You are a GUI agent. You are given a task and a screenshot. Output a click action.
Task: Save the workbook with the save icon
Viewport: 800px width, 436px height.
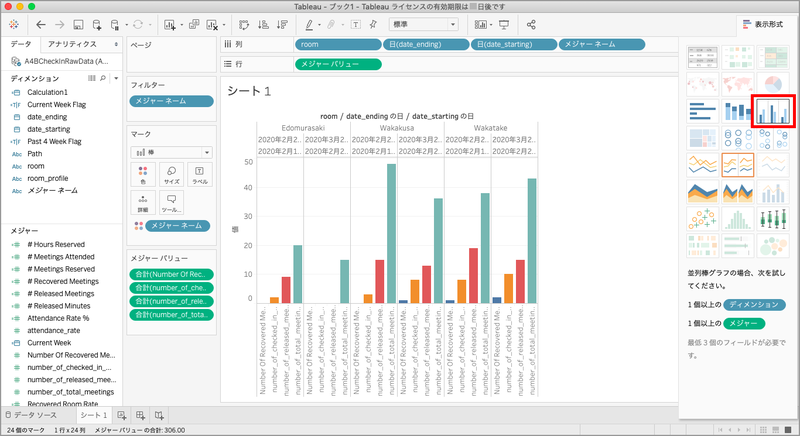click(78, 24)
